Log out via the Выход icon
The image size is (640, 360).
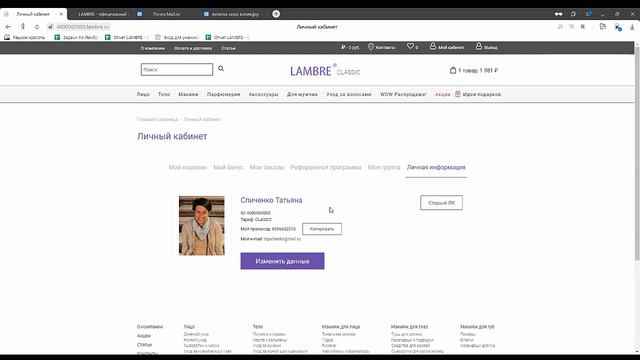click(479, 47)
